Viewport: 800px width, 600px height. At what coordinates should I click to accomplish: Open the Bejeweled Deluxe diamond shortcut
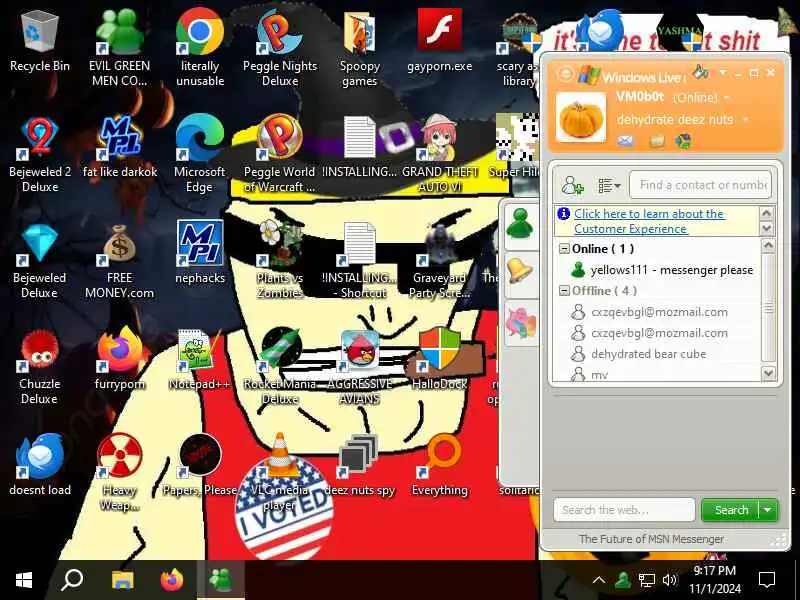40,261
